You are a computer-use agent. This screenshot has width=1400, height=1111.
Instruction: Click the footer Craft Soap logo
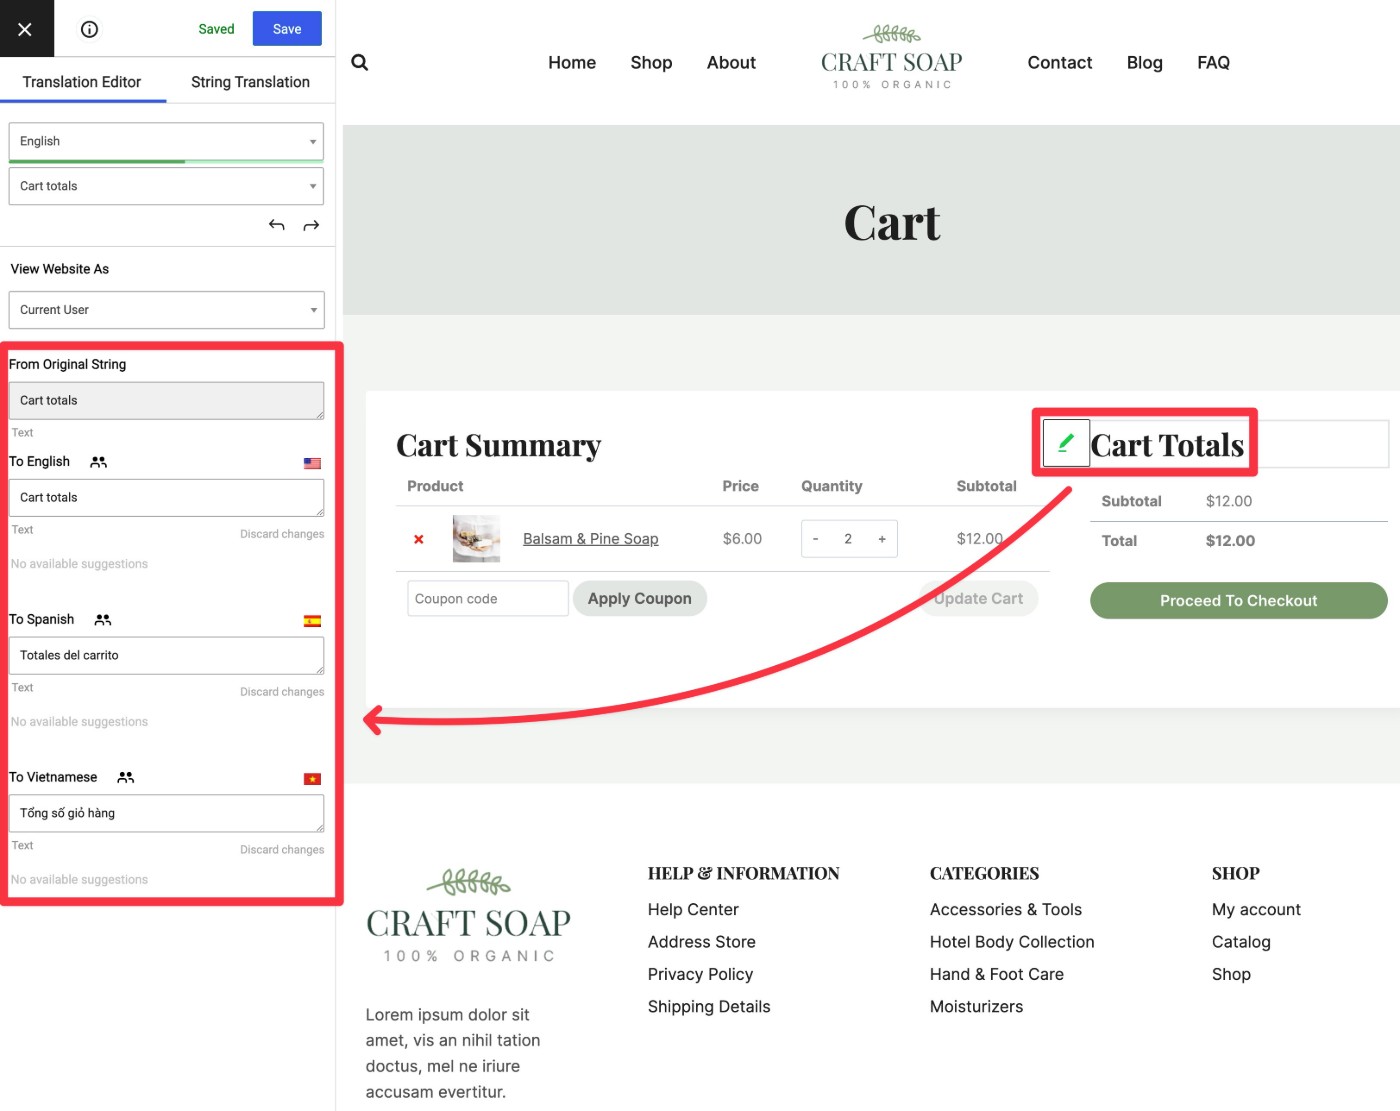tap(468, 917)
